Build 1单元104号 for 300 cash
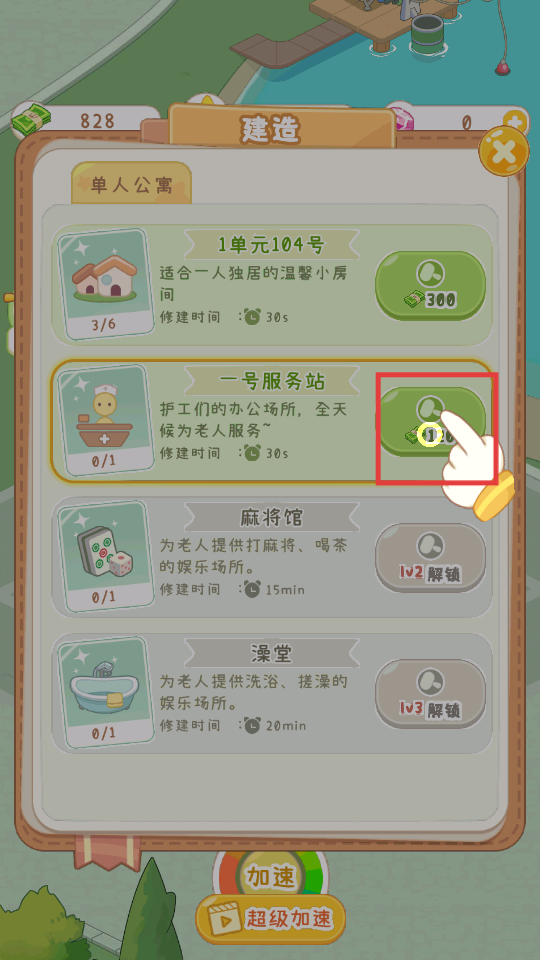The width and height of the screenshot is (540, 960). [x=430, y=285]
